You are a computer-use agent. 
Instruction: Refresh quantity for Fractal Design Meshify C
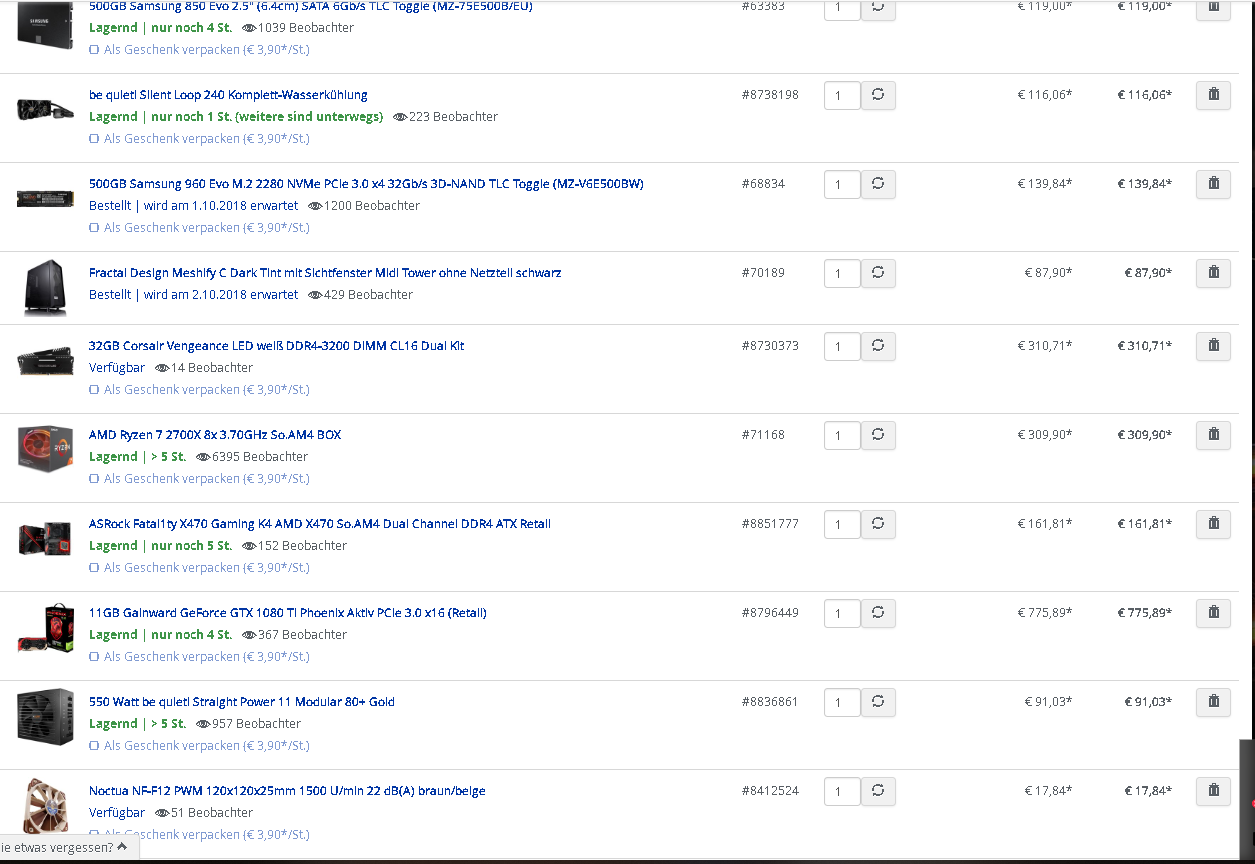pos(878,274)
